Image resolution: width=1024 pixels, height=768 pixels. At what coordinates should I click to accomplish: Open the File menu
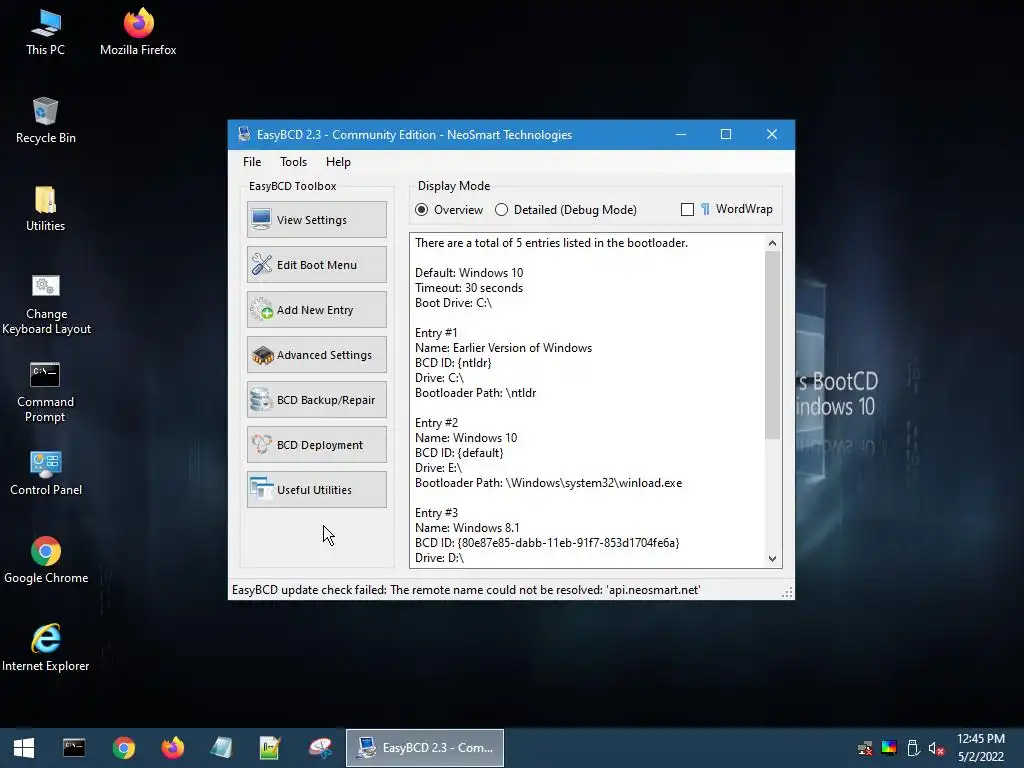tap(252, 162)
